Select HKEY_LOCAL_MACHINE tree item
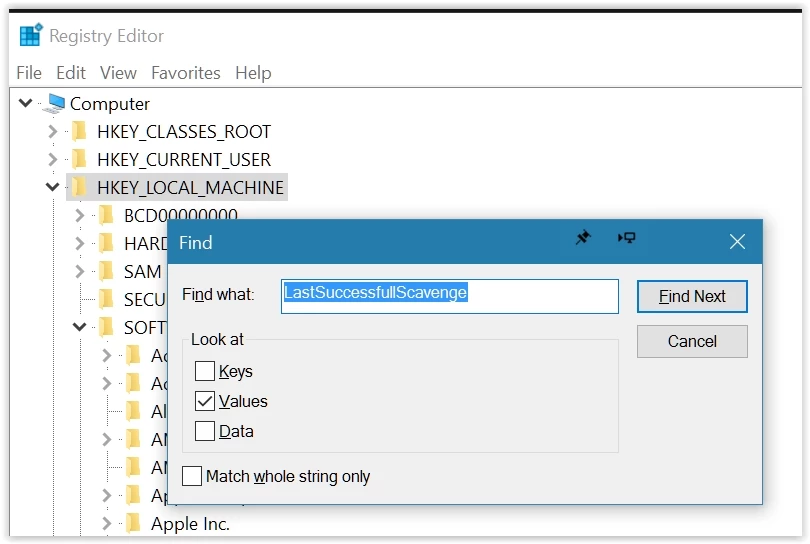The image size is (810, 544). (191, 187)
